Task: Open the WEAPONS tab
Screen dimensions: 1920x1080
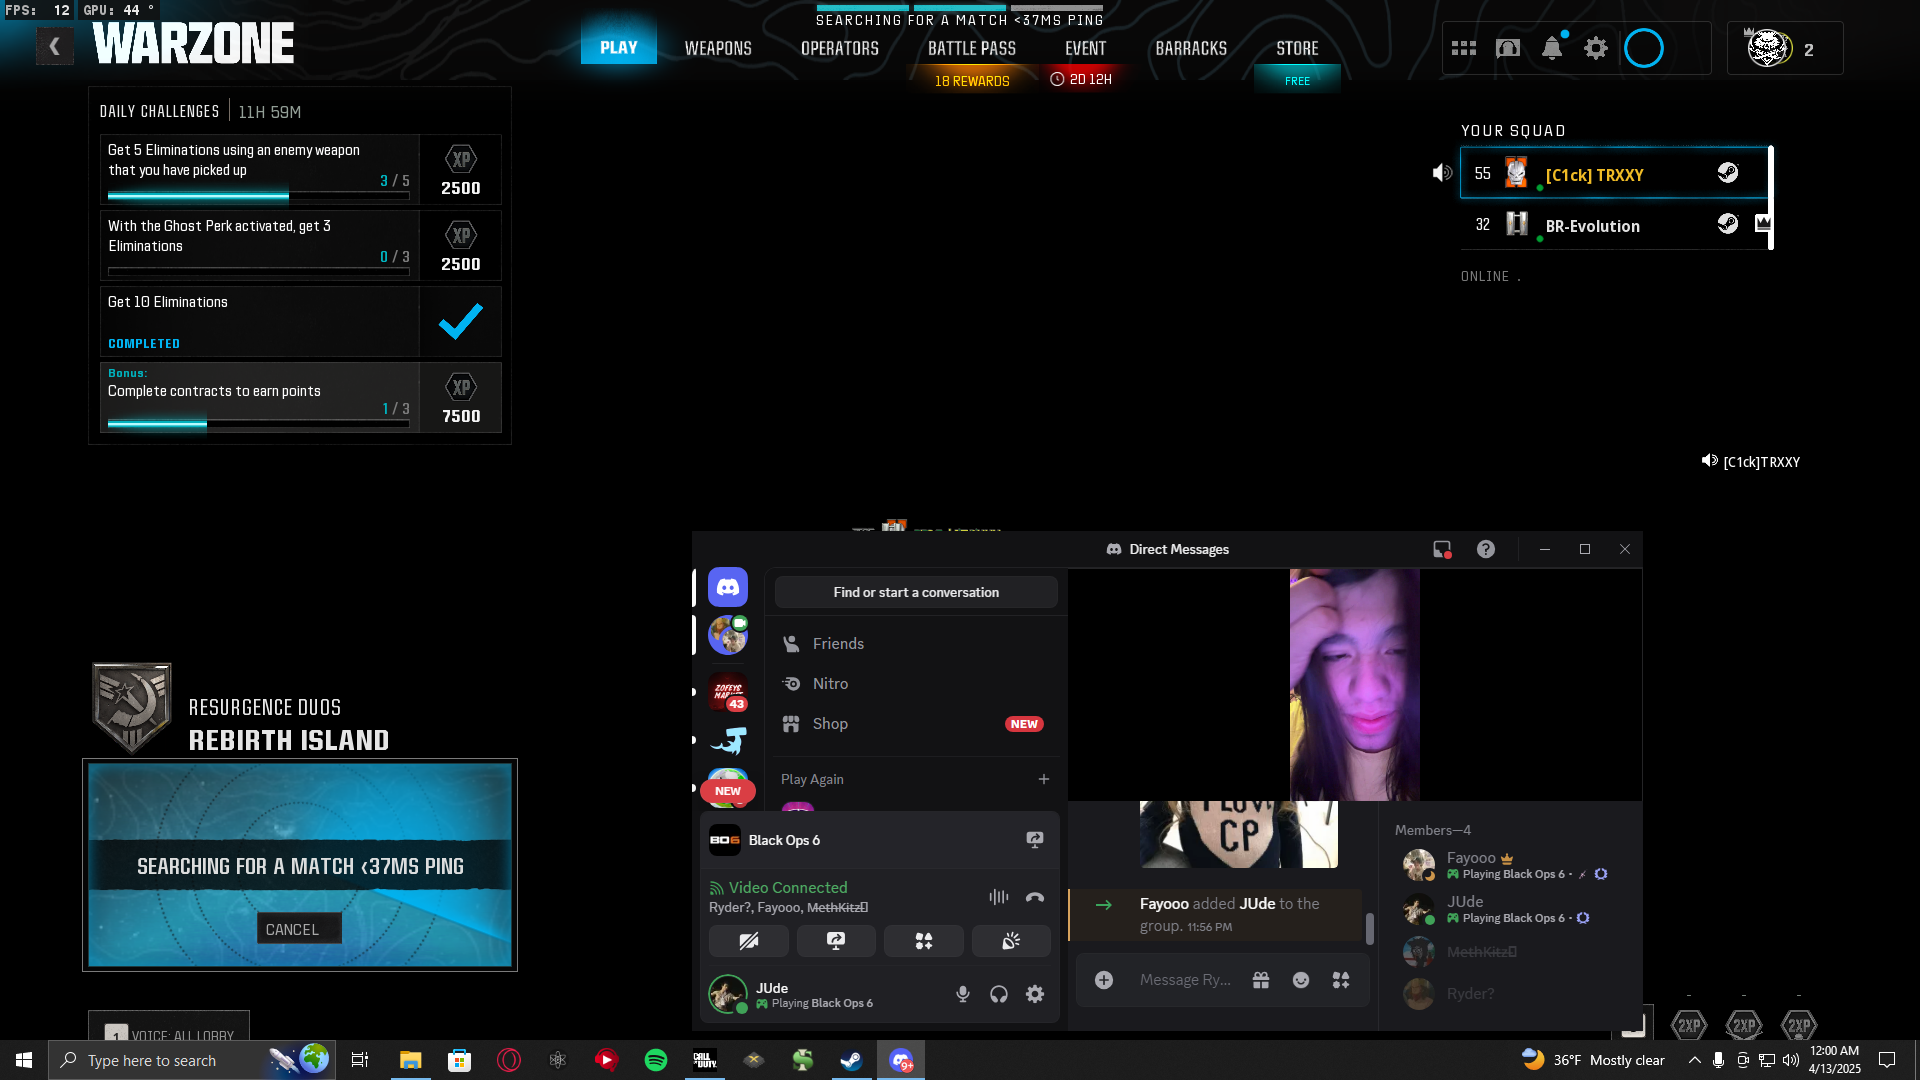Action: click(718, 48)
